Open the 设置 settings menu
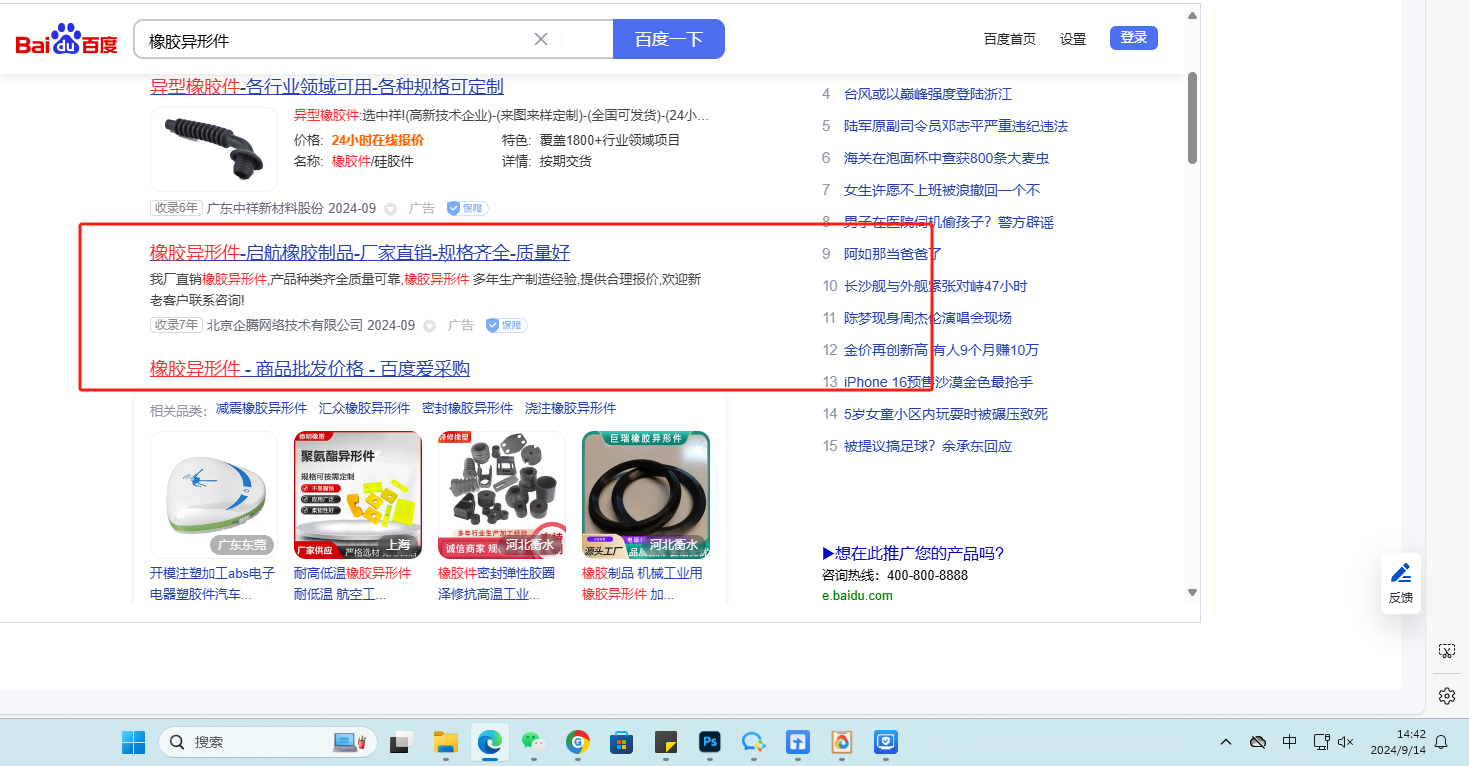1469x766 pixels. (1073, 39)
